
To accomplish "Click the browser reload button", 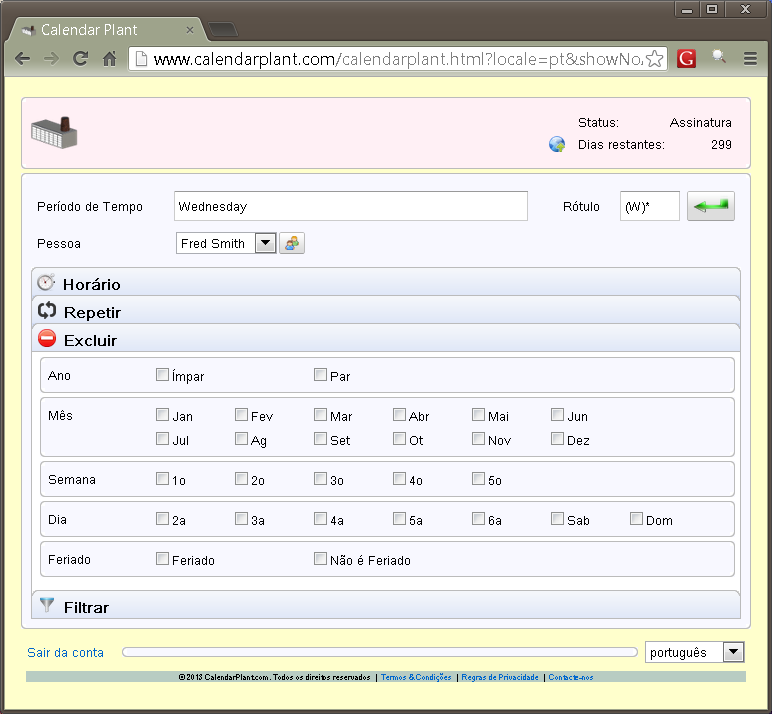I will (x=80, y=59).
